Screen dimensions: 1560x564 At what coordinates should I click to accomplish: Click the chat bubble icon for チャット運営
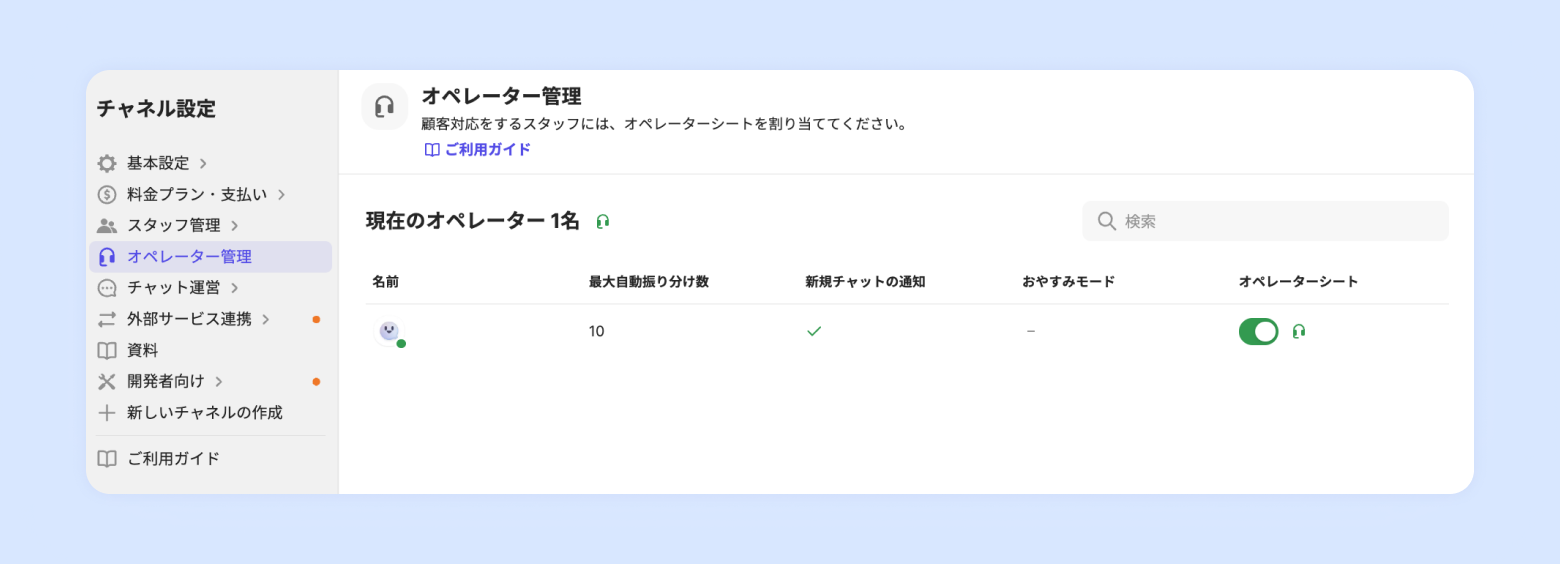click(107, 288)
